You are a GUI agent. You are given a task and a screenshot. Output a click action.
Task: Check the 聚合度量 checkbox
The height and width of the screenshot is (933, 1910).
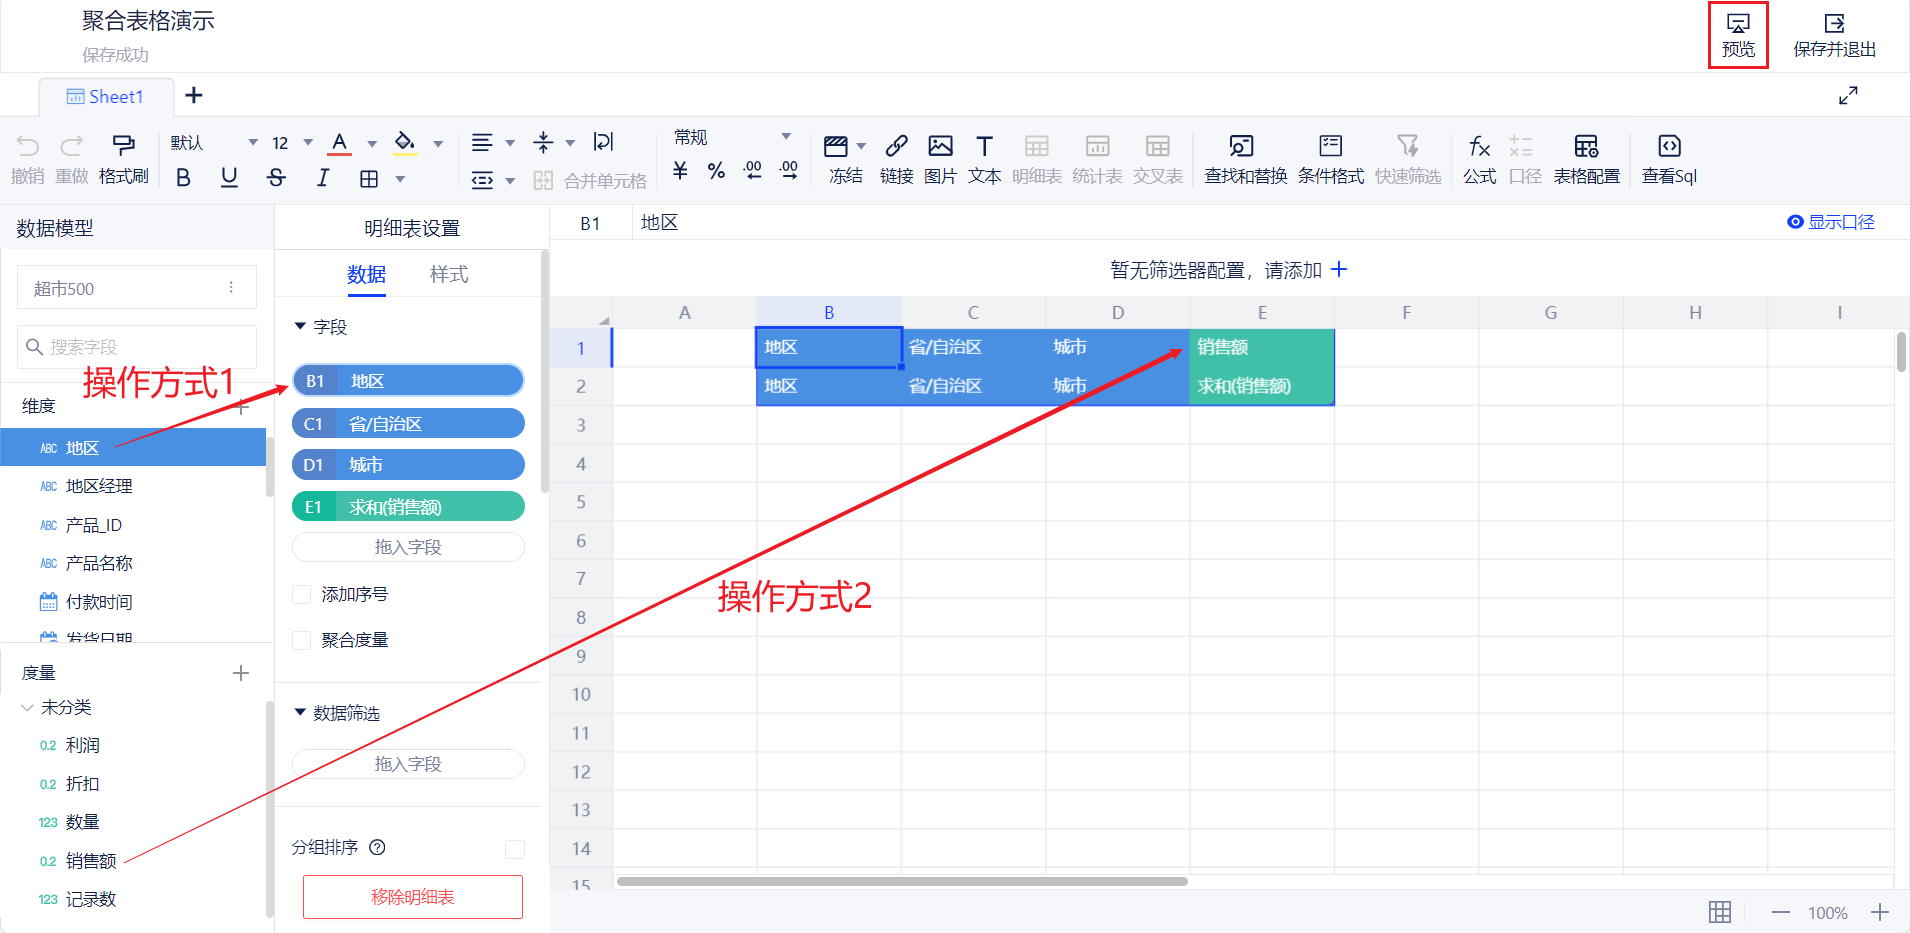click(x=301, y=641)
